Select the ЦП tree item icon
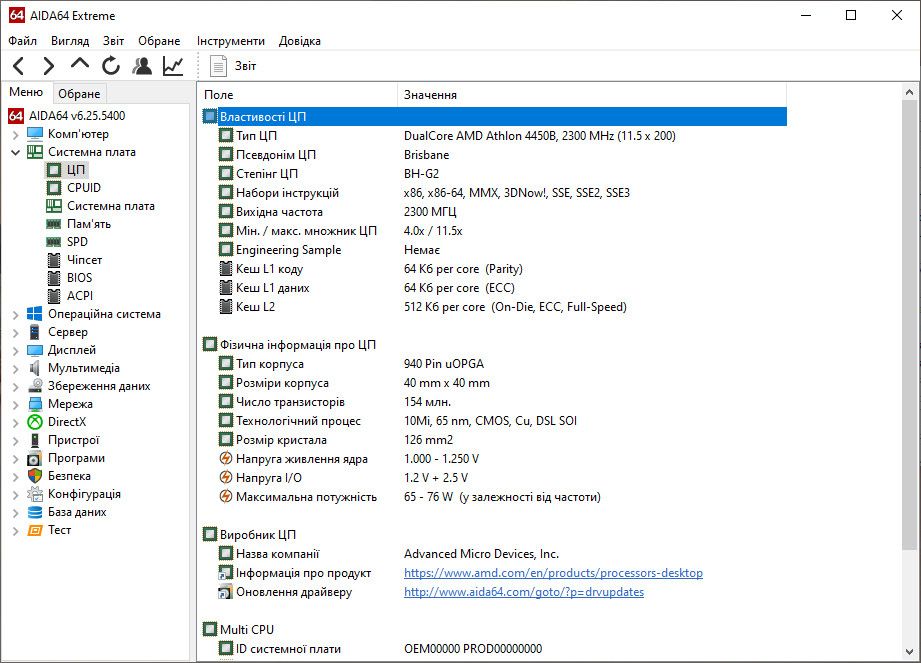The image size is (921, 663). [x=53, y=170]
